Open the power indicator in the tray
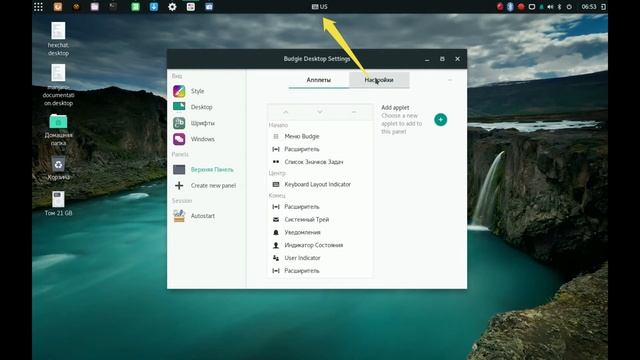Image resolution: width=640 pixels, height=360 pixels. coord(569,7)
